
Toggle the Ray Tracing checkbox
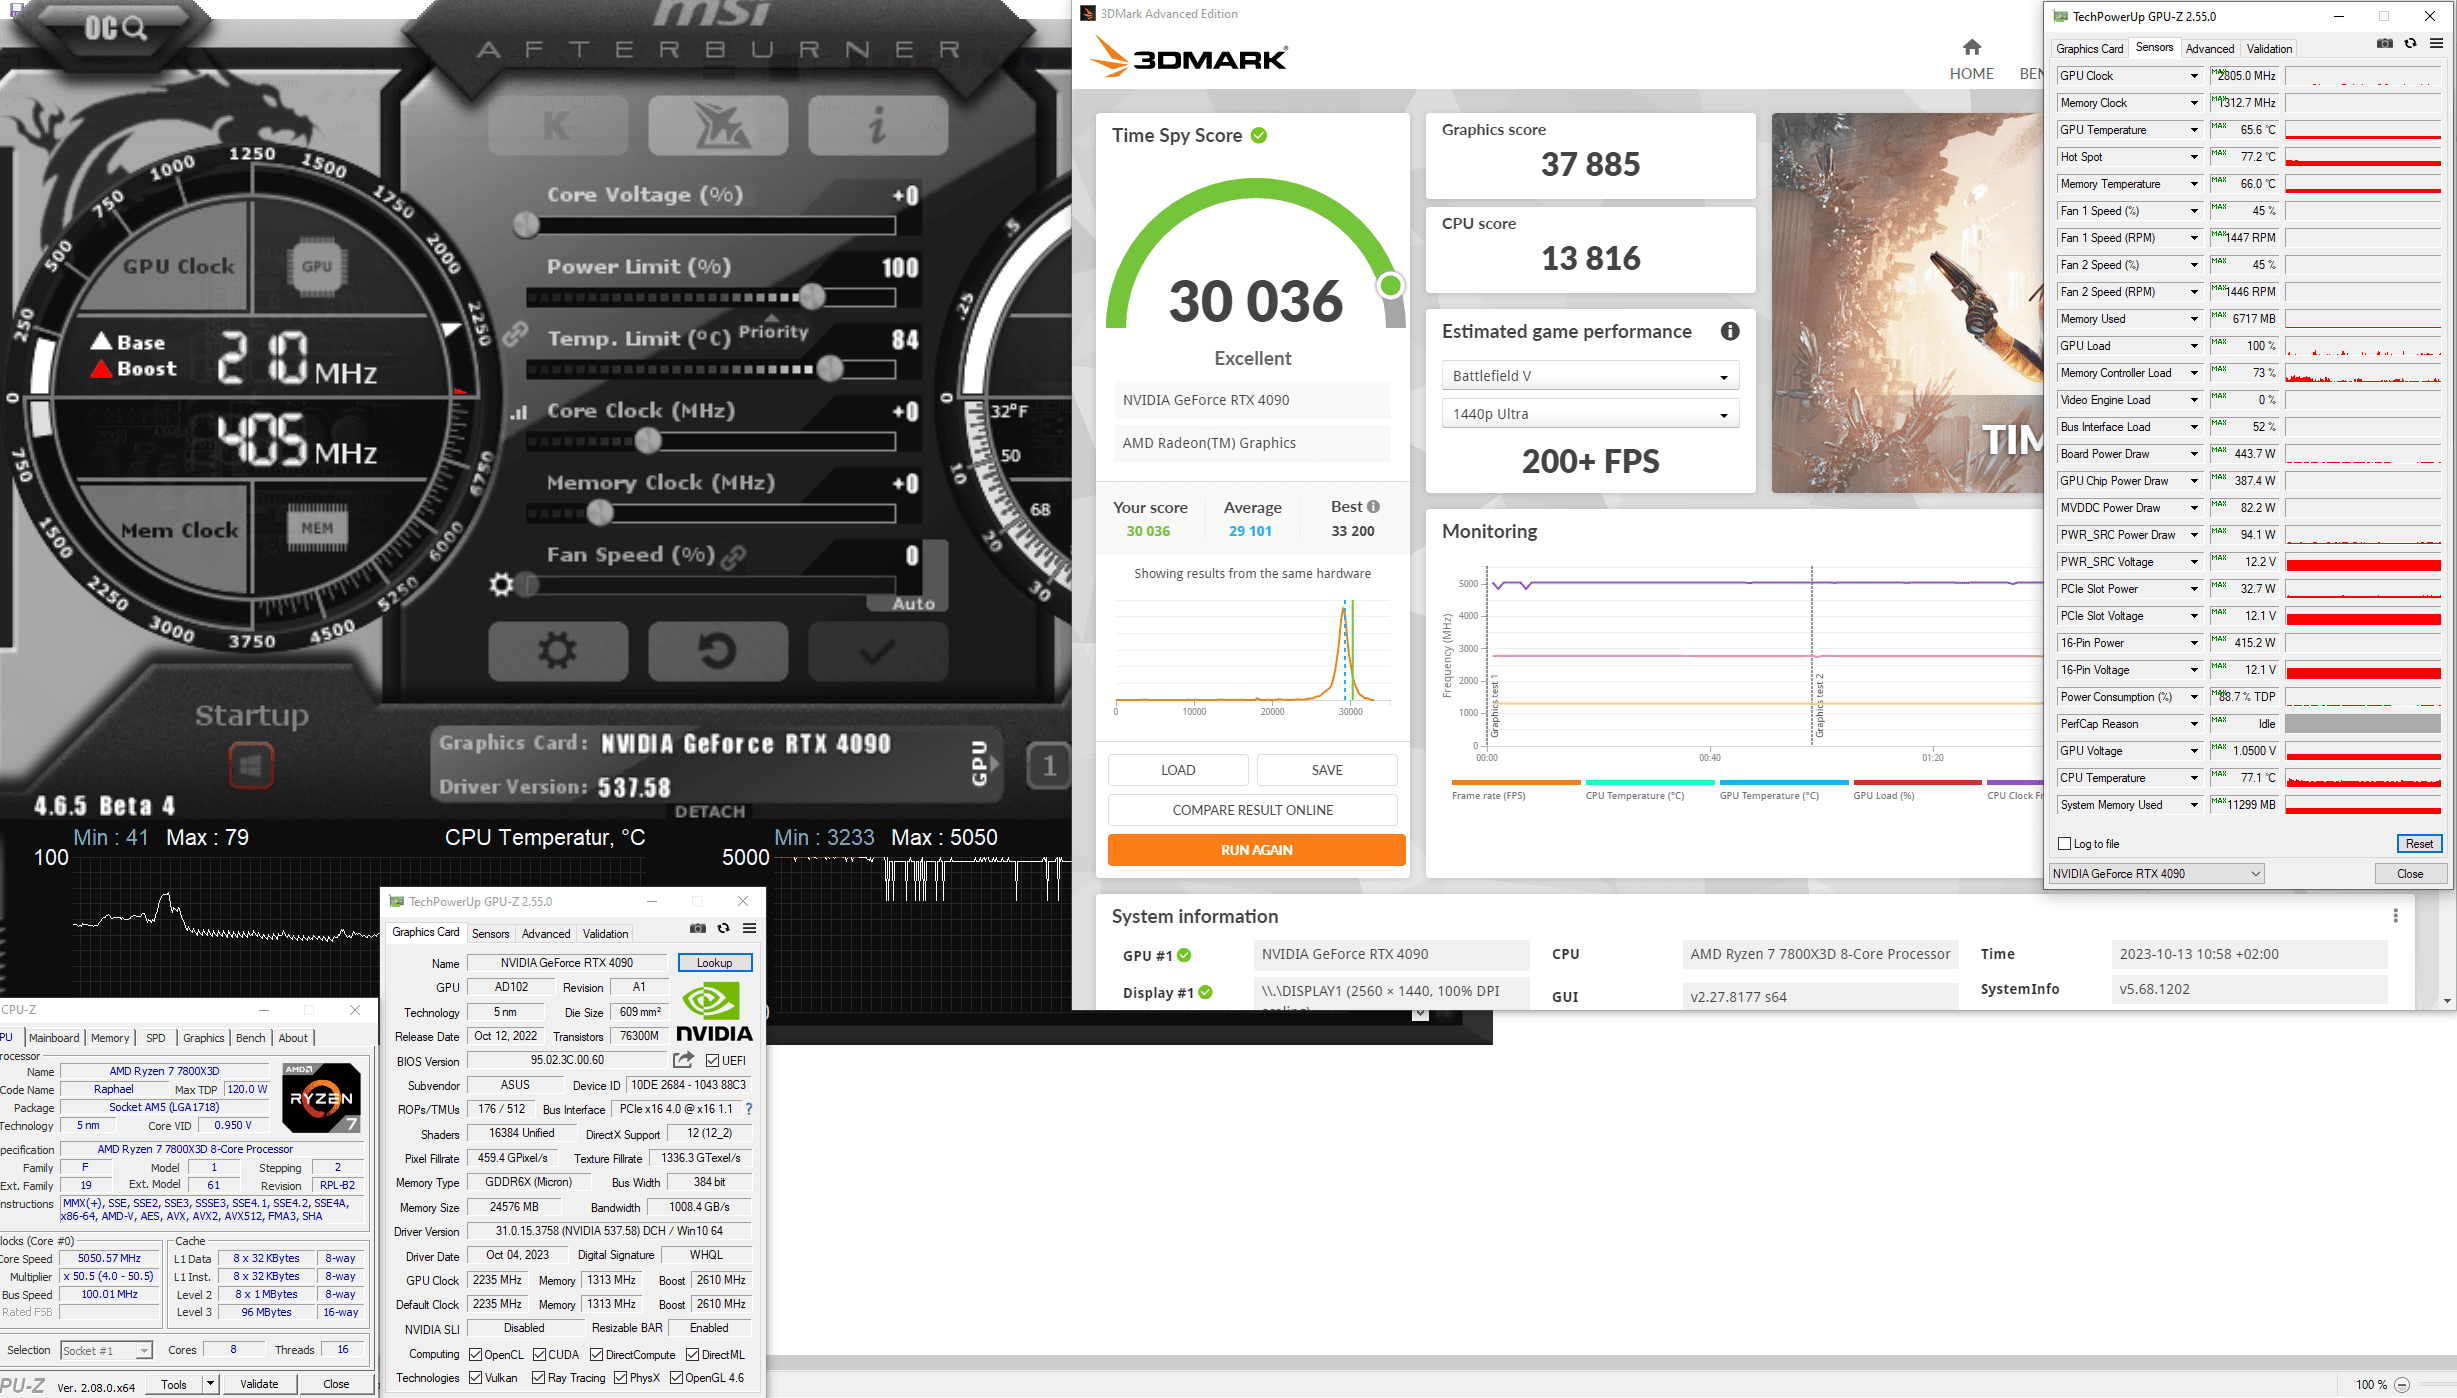point(539,1377)
